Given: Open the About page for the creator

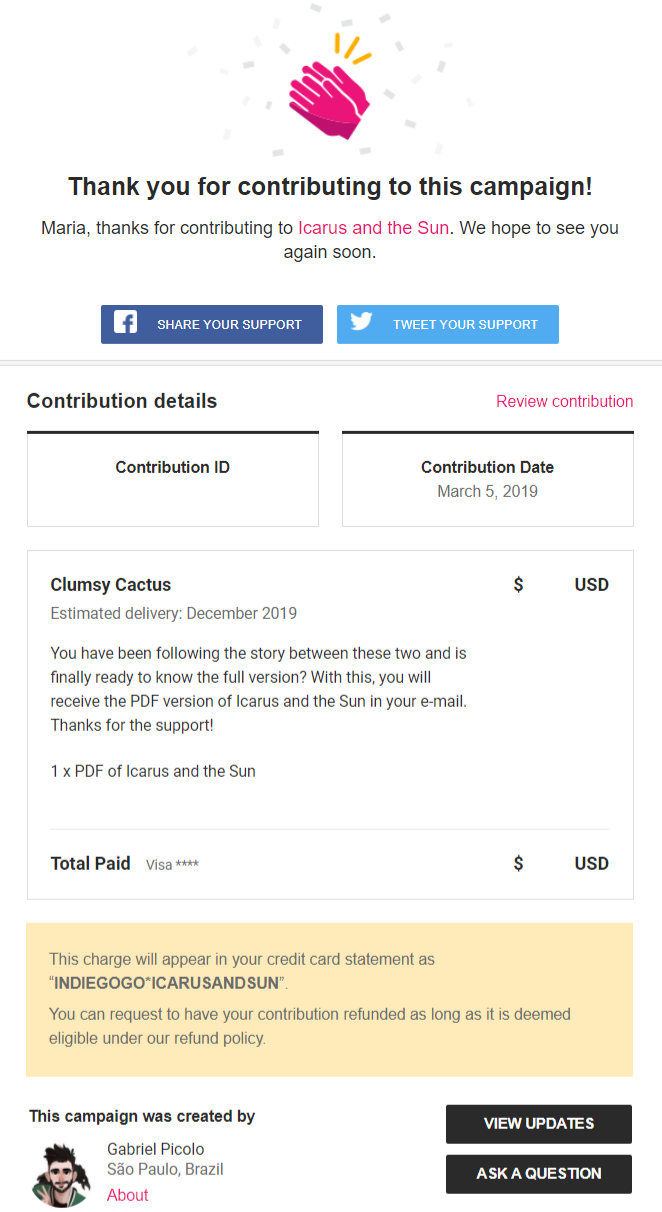Looking at the screenshot, I should 127,1194.
